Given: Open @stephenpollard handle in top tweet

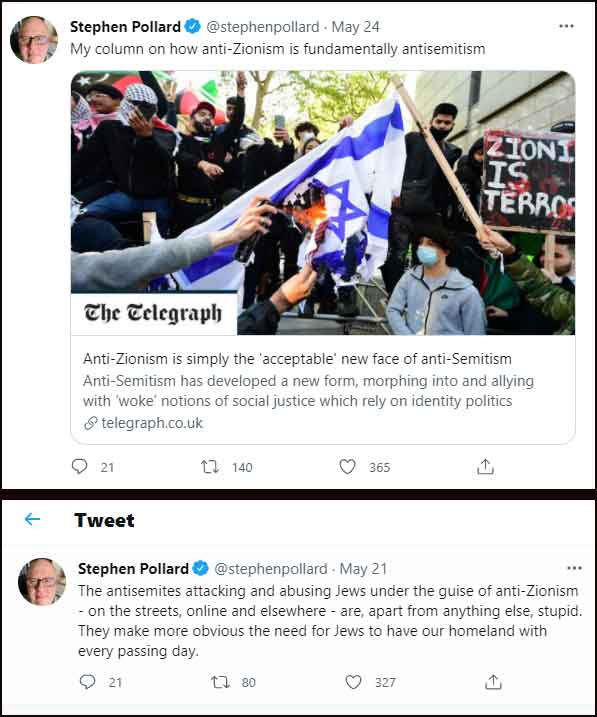Looking at the screenshot, I should tap(263, 27).
